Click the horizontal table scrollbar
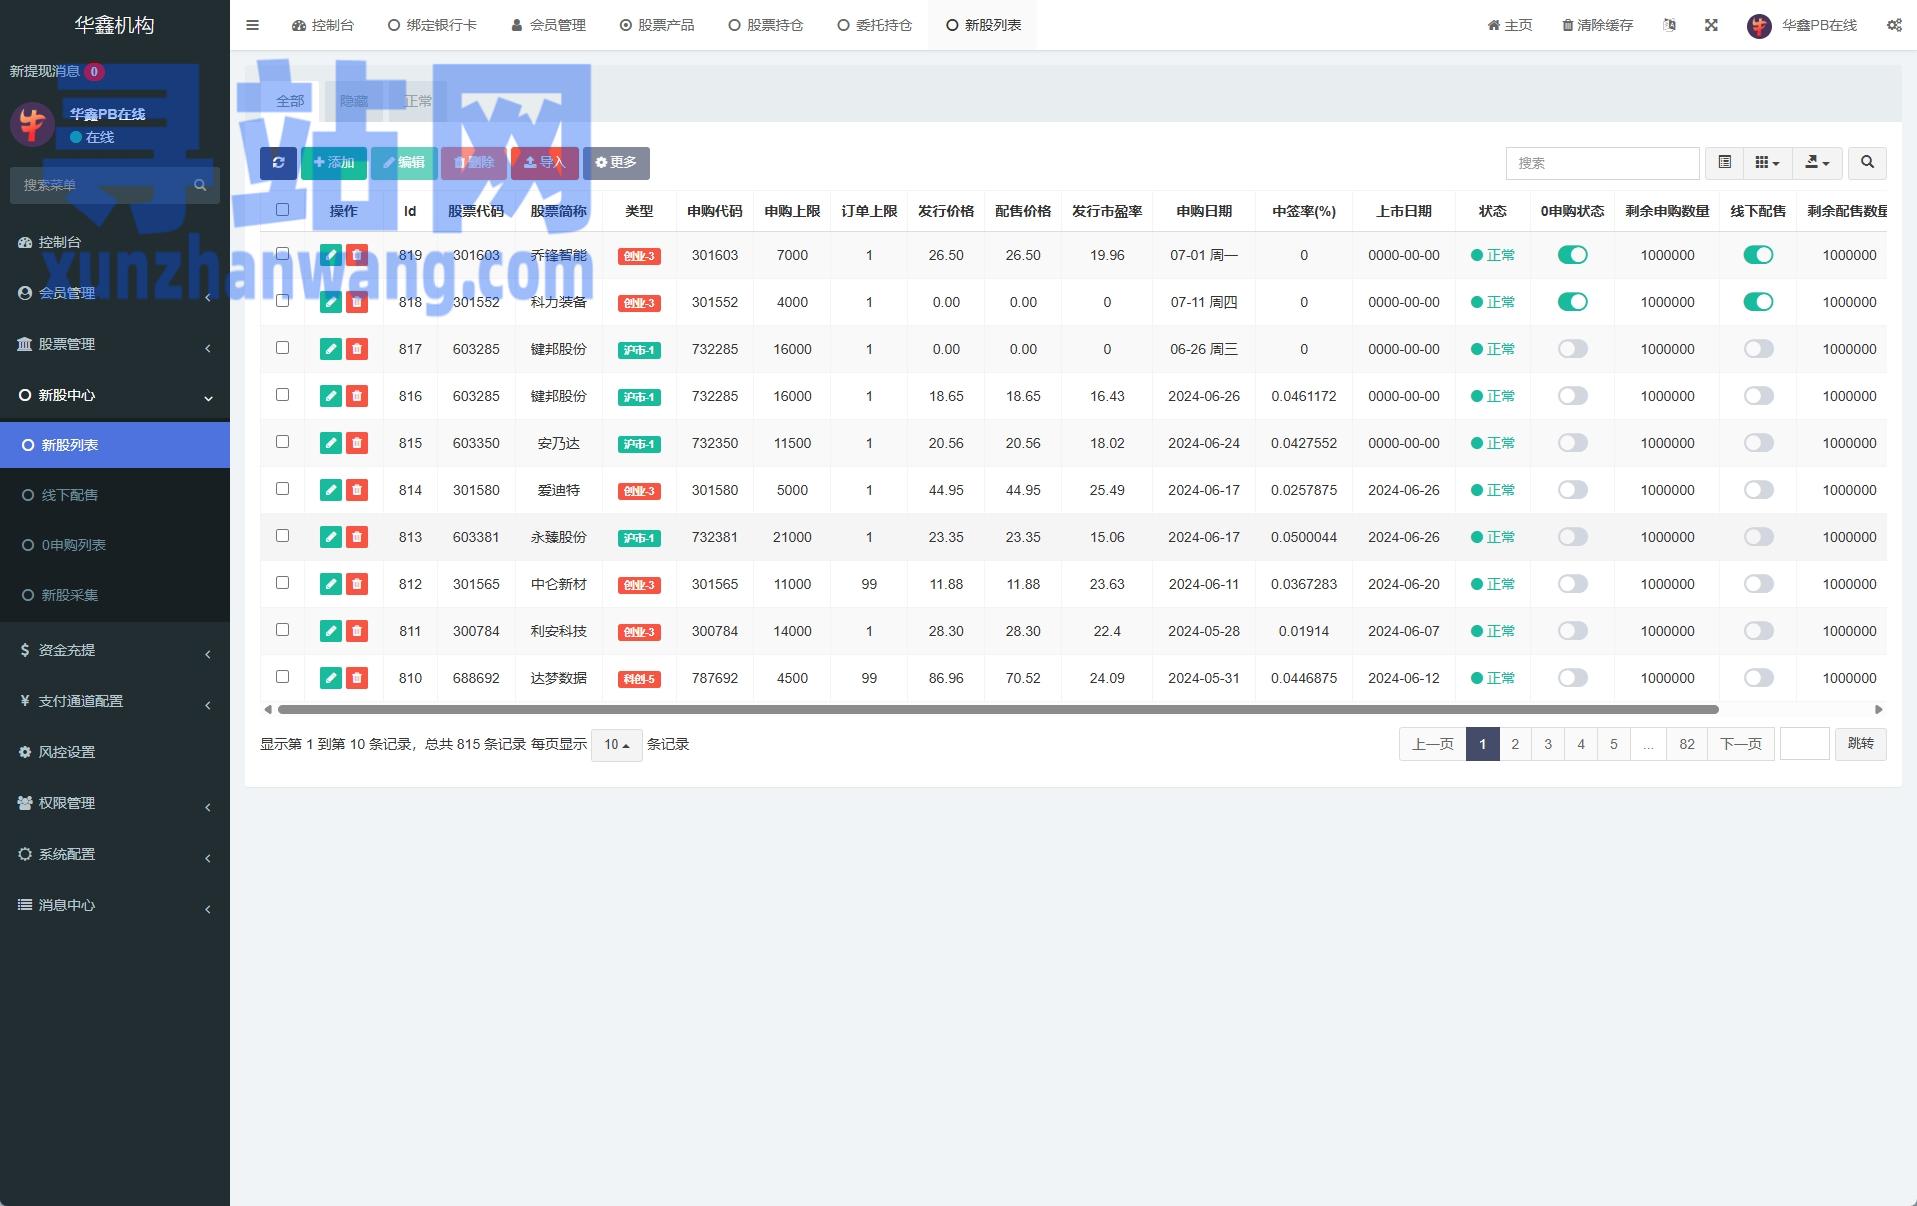1917x1206 pixels. point(998,709)
